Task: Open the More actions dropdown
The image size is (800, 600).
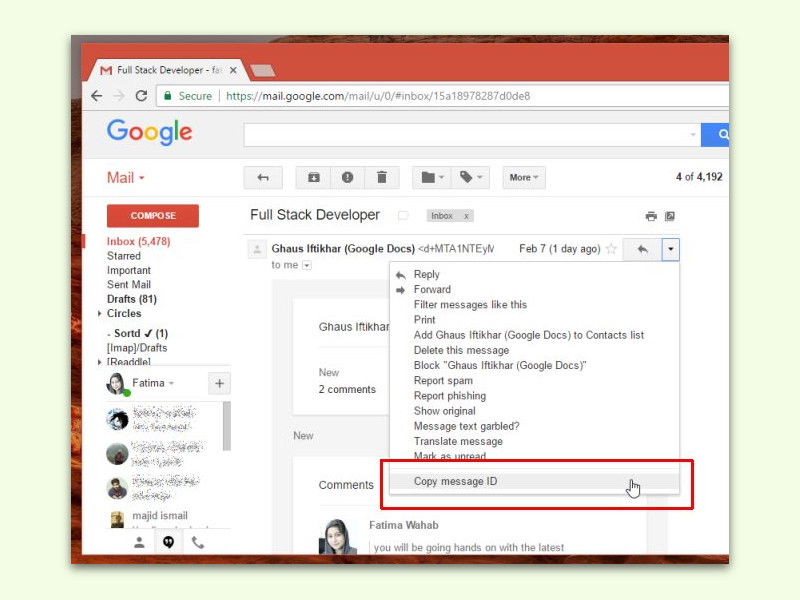Action: coord(523,178)
